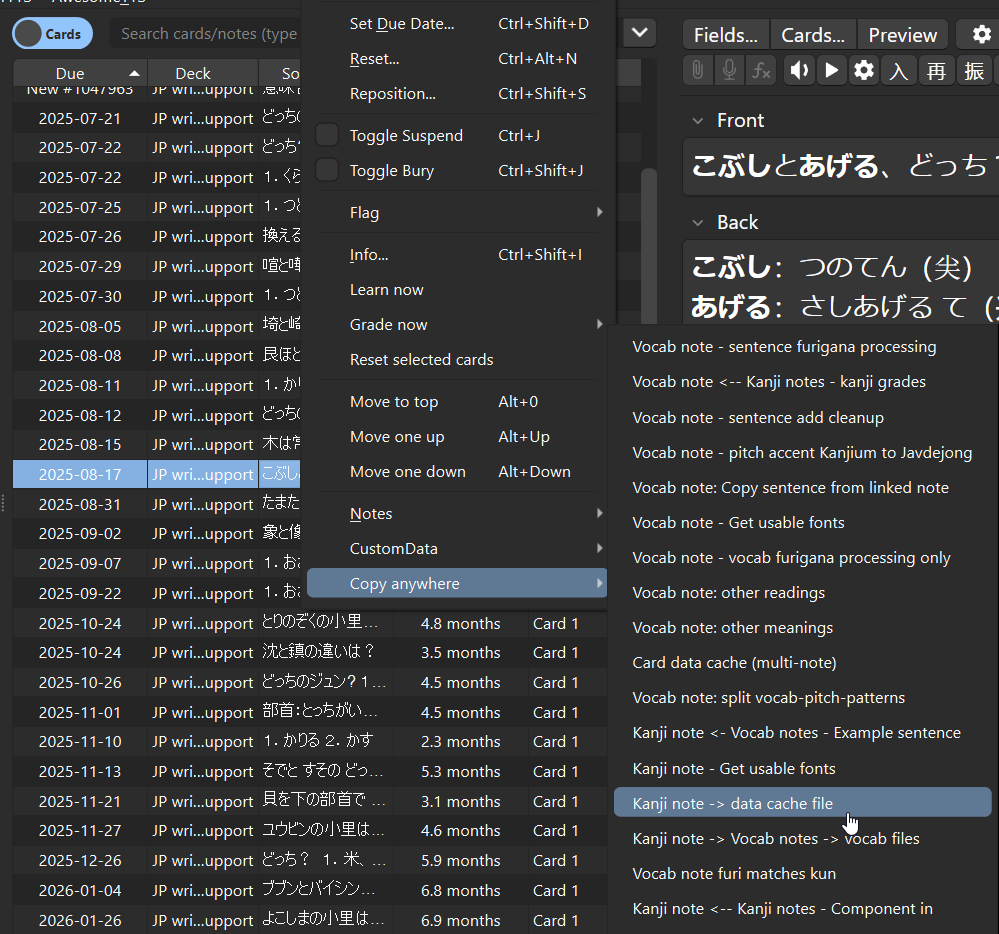999x934 pixels.
Task: Open the dropdown arrow next to search bar
Action: (x=639, y=33)
